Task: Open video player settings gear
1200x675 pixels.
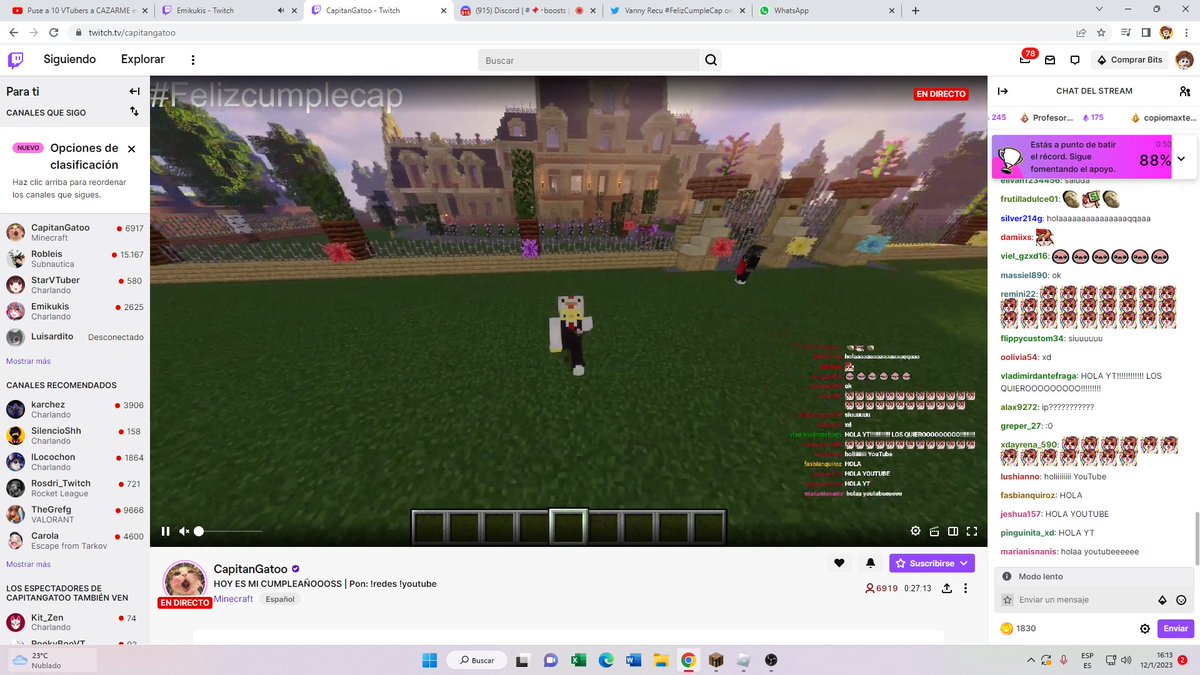Action: [x=915, y=531]
